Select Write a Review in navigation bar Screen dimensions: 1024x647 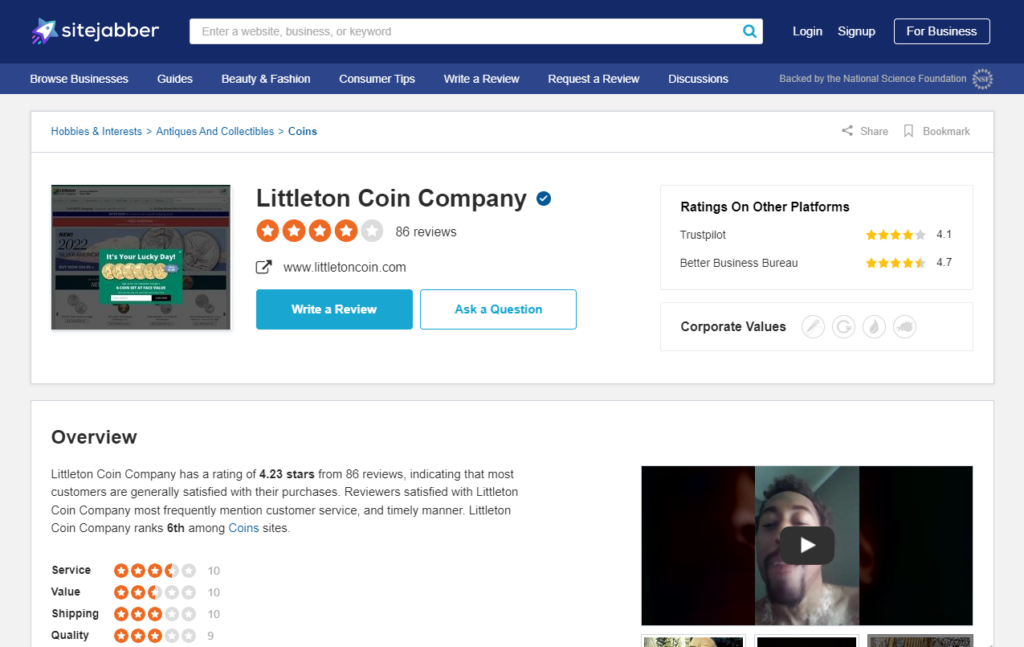pos(481,79)
